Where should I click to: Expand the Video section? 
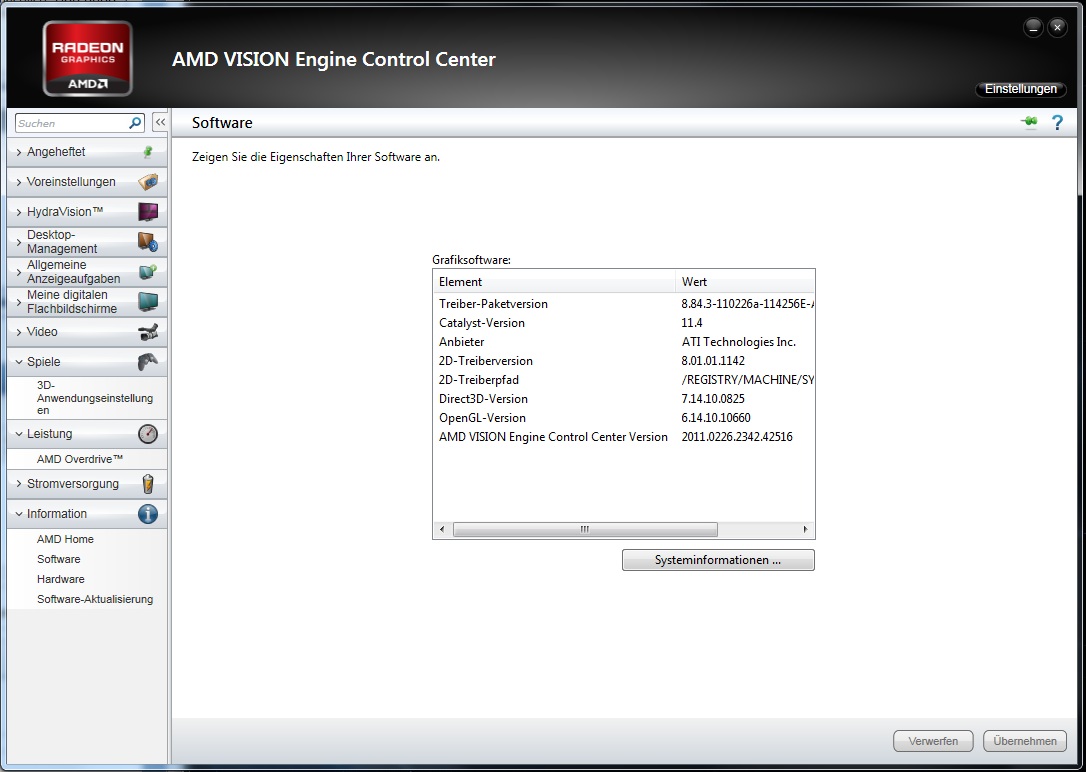[87, 332]
